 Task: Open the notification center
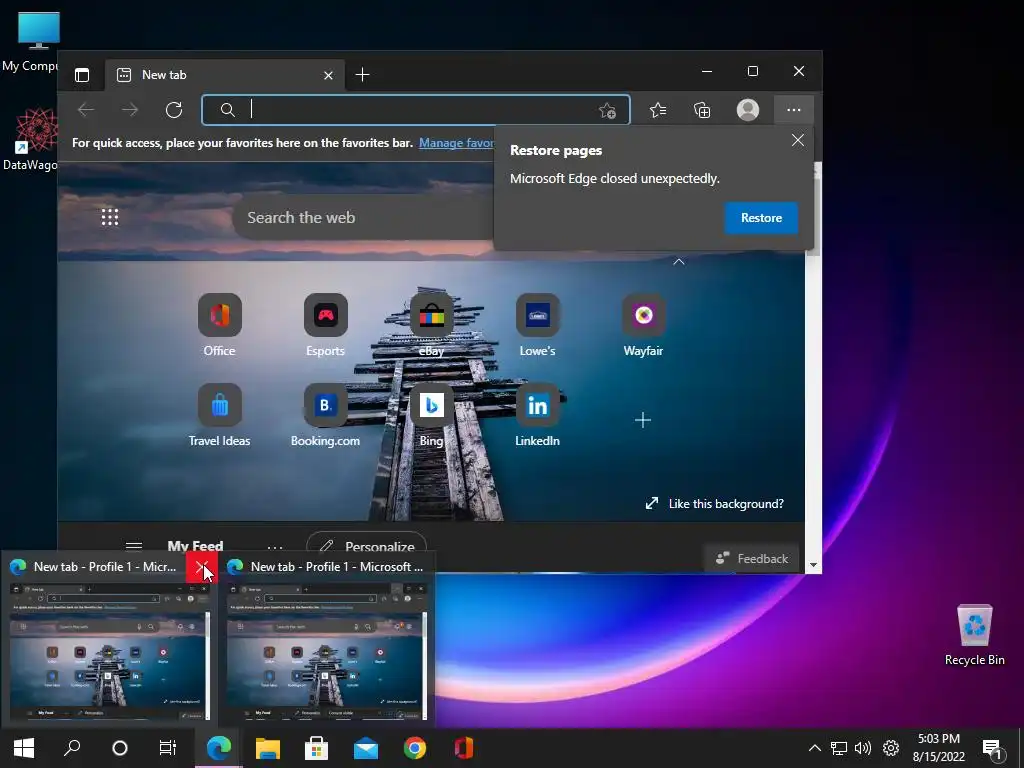pos(992,749)
